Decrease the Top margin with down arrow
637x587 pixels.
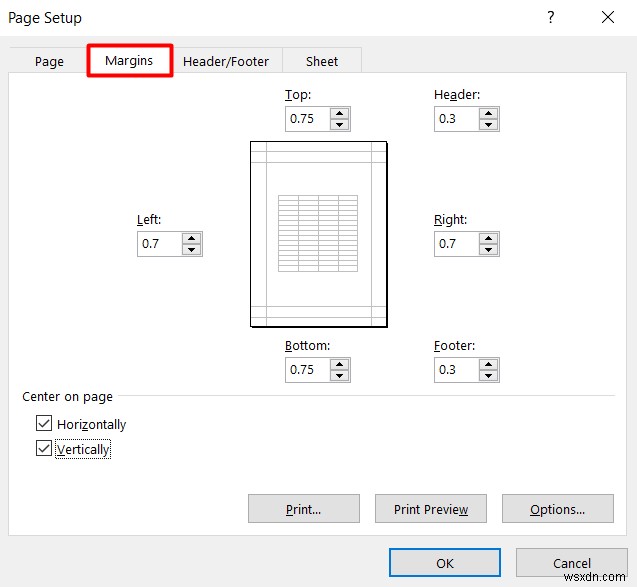click(x=340, y=125)
